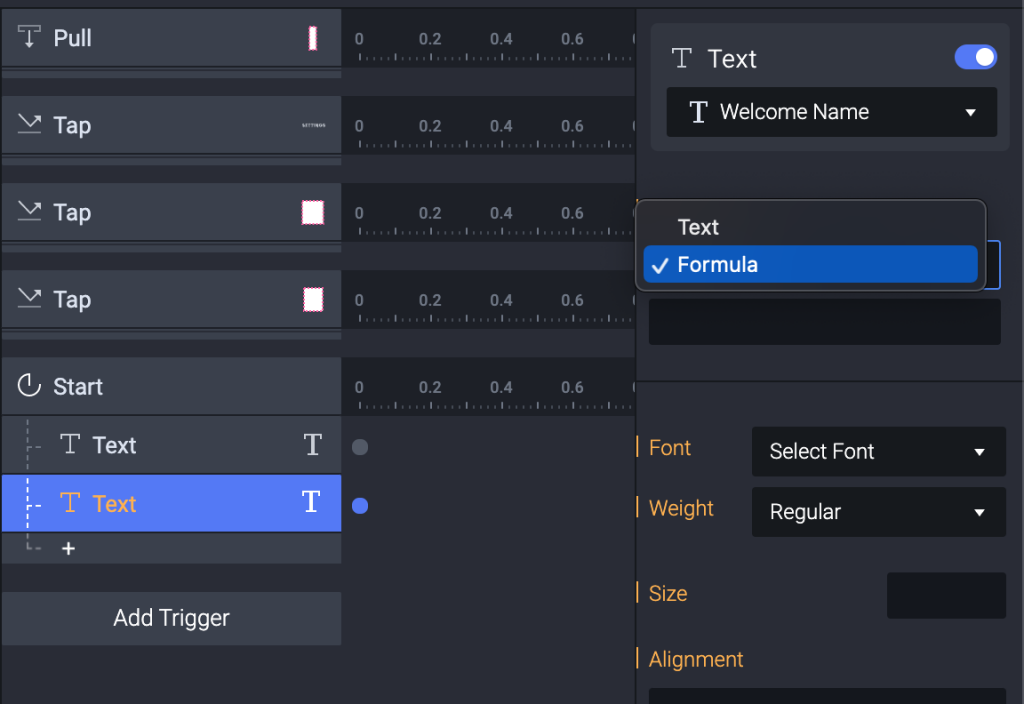Toggle the Text response enable switch
1024x704 pixels.
[975, 57]
